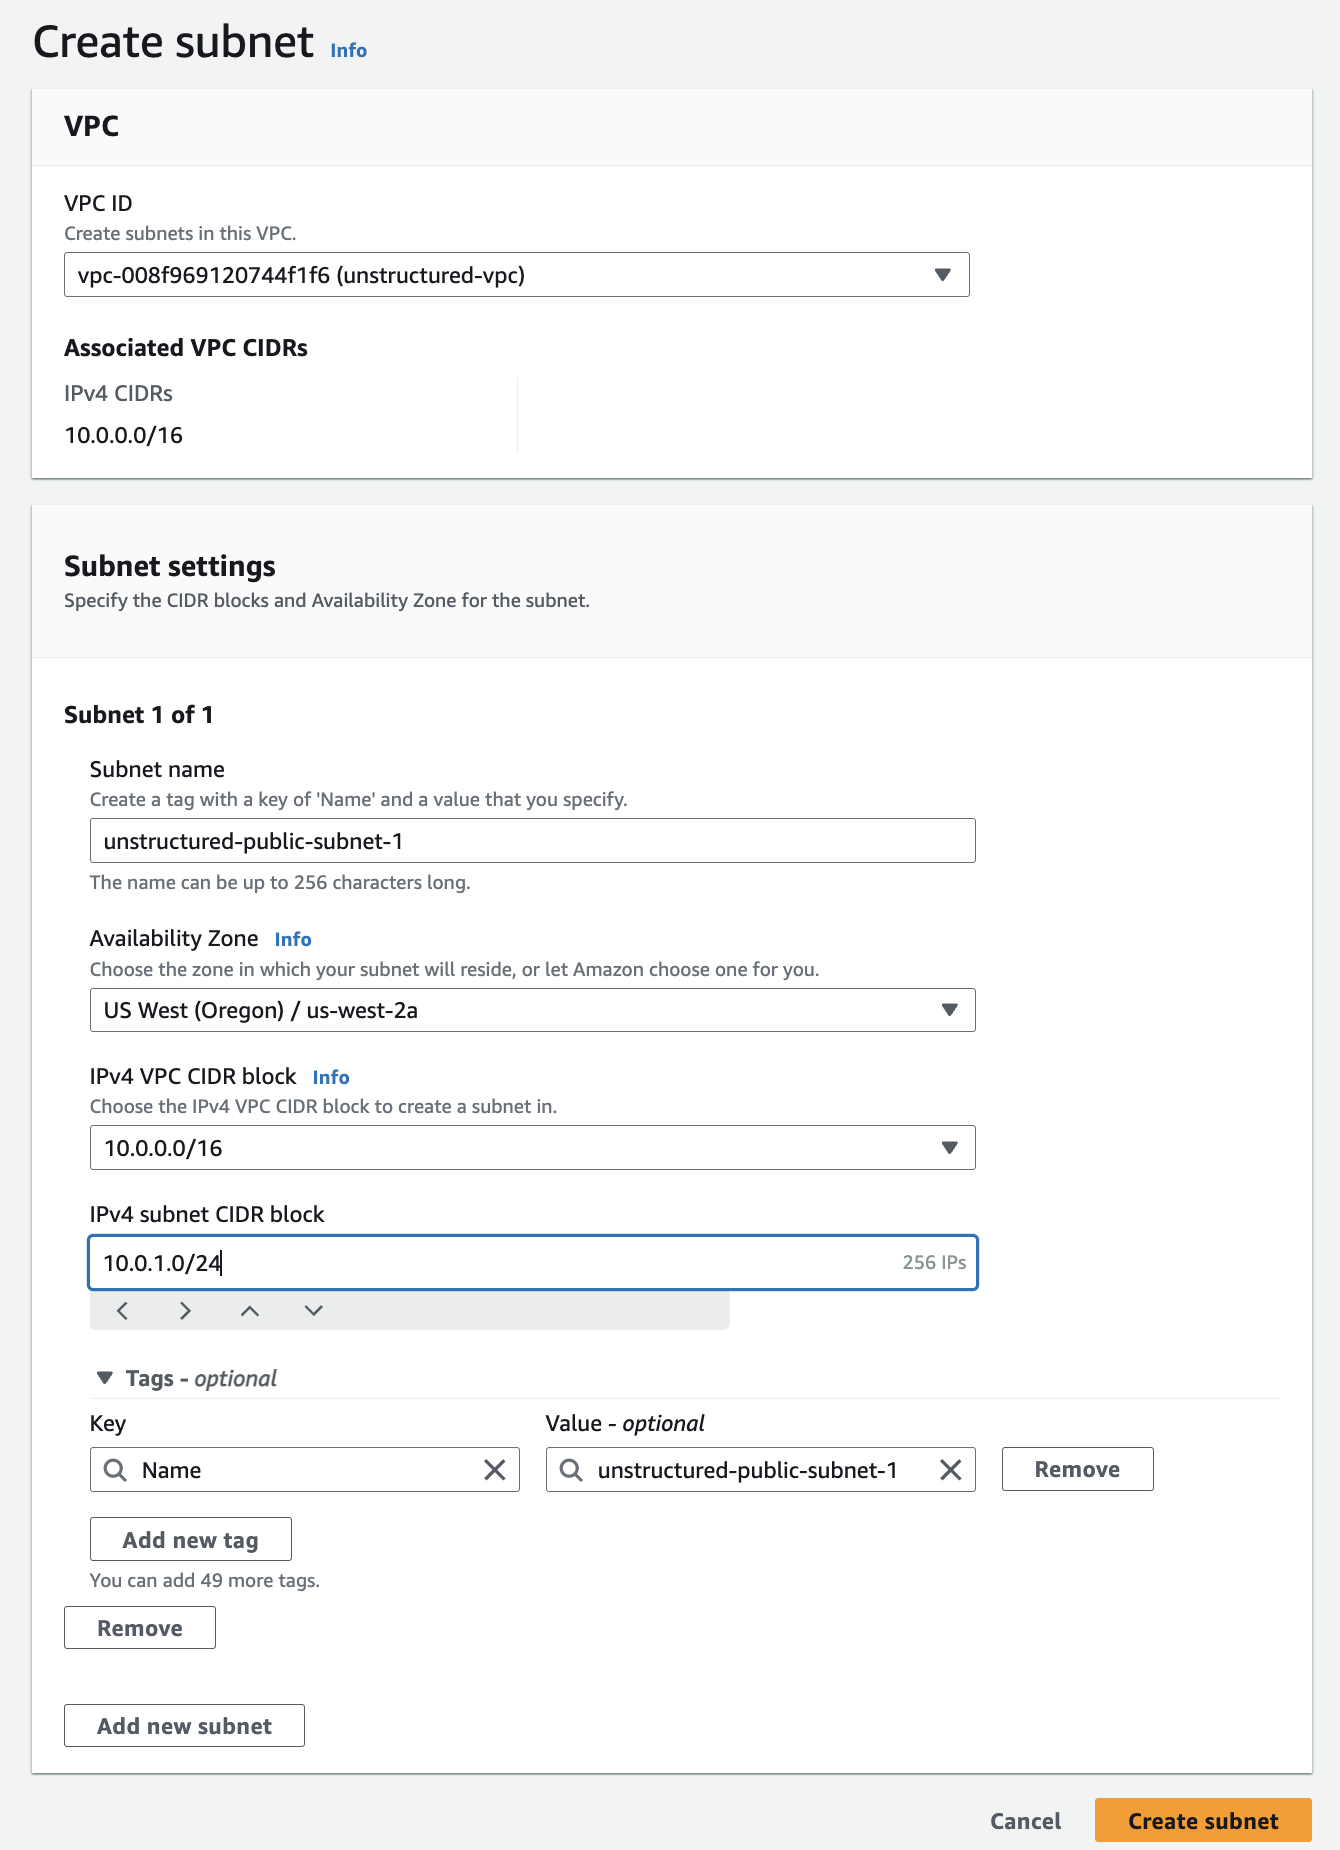1340x1850 pixels.
Task: Open Info link beside Availability Zone
Action: click(293, 940)
